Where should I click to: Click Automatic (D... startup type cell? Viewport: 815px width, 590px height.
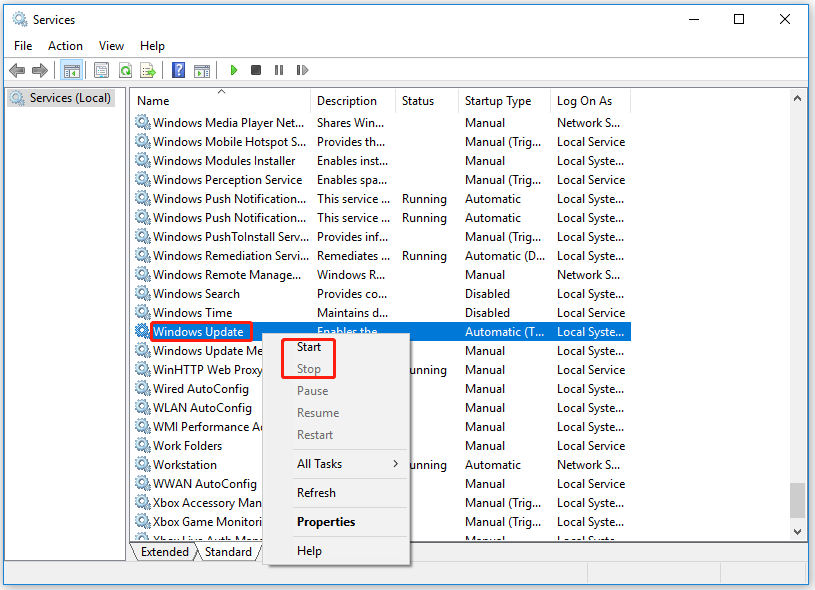pyautogui.click(x=505, y=256)
